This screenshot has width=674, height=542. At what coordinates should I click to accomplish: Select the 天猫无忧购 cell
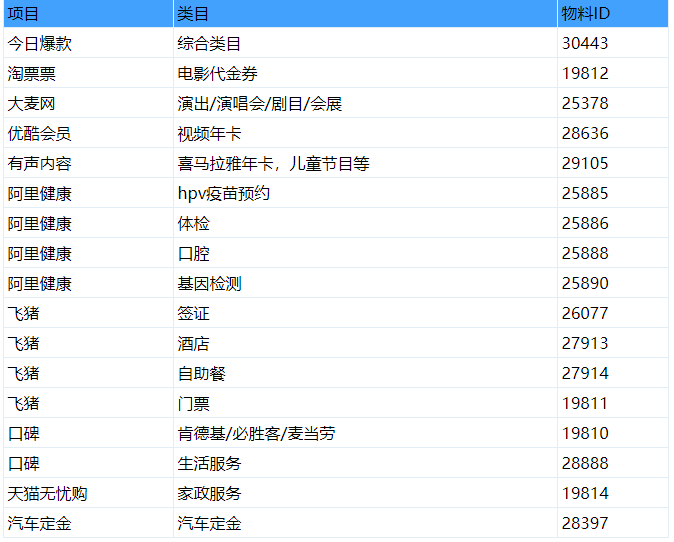pos(88,493)
